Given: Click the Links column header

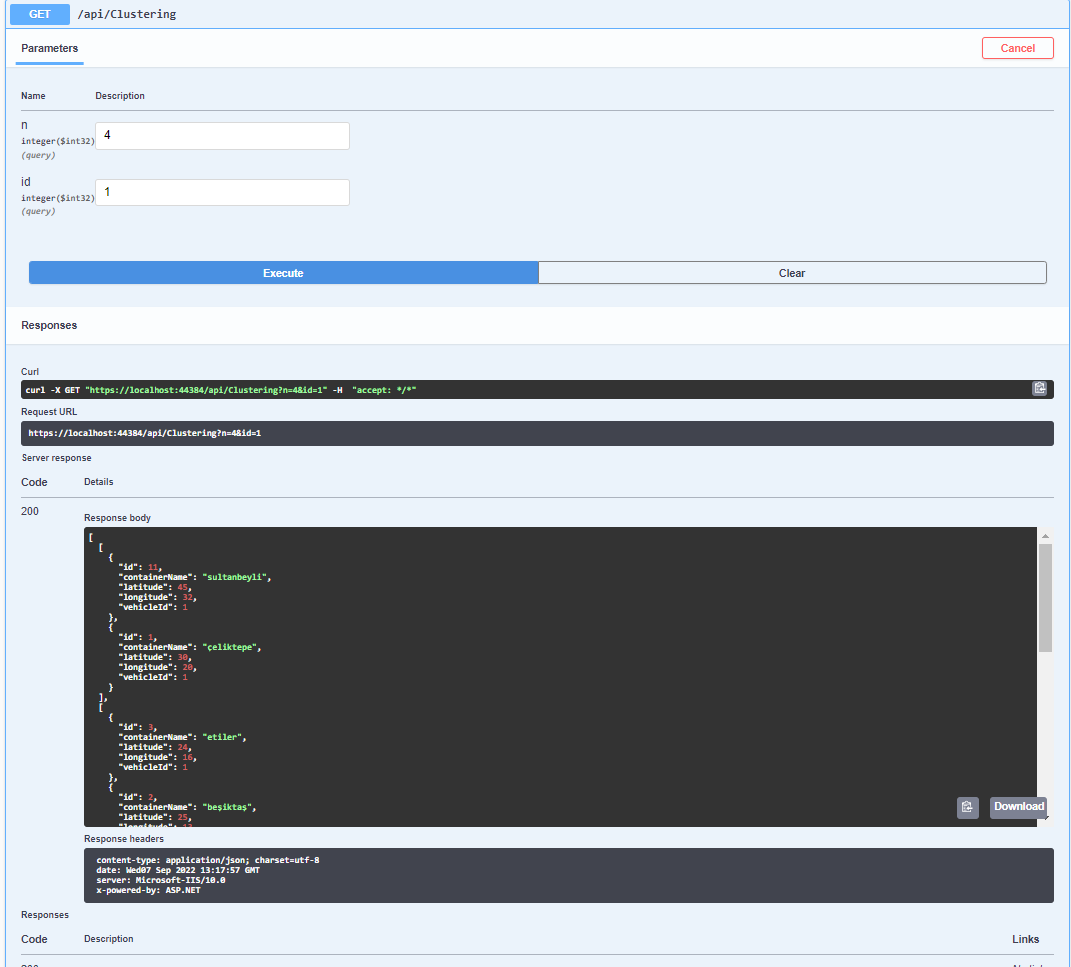Looking at the screenshot, I should (x=1025, y=938).
